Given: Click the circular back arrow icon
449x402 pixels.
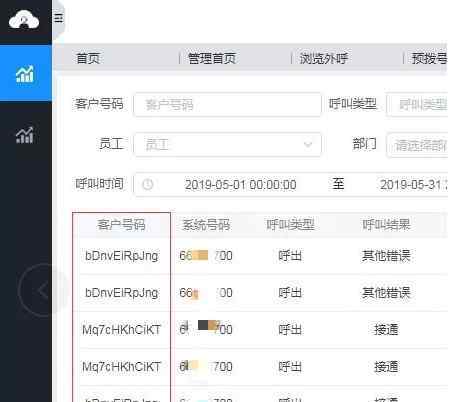Looking at the screenshot, I should click(42, 290).
